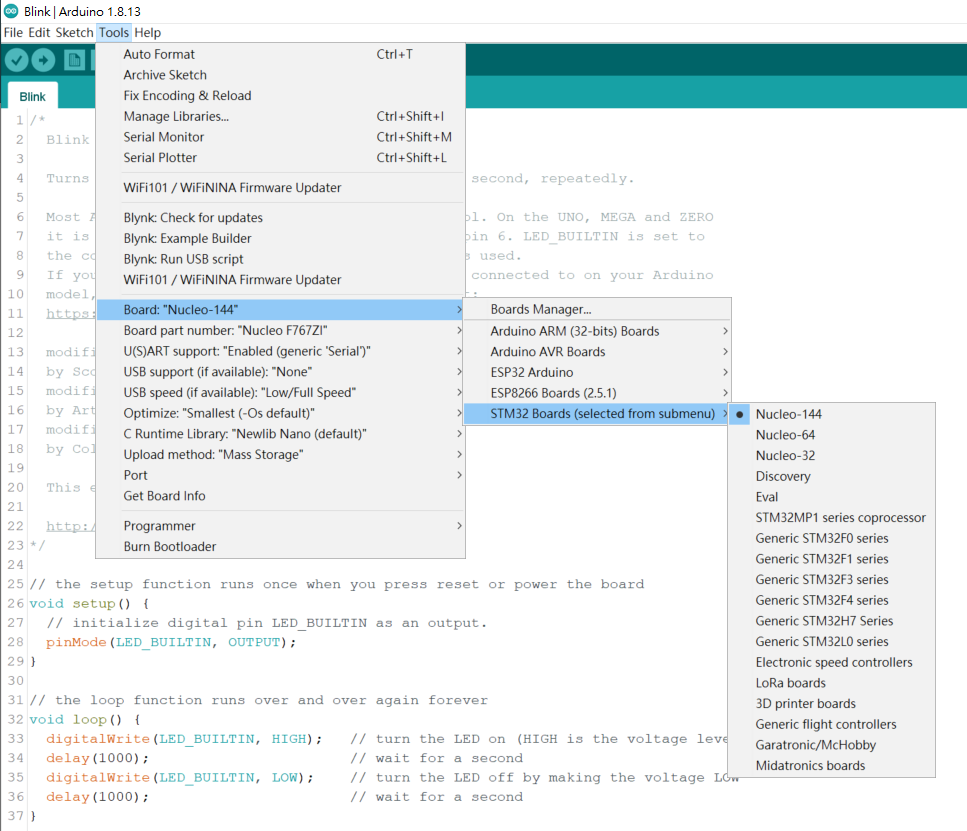This screenshot has width=967, height=831.
Task: Expand Arduino ARM (32-bits) Boards
Action: coord(597,331)
